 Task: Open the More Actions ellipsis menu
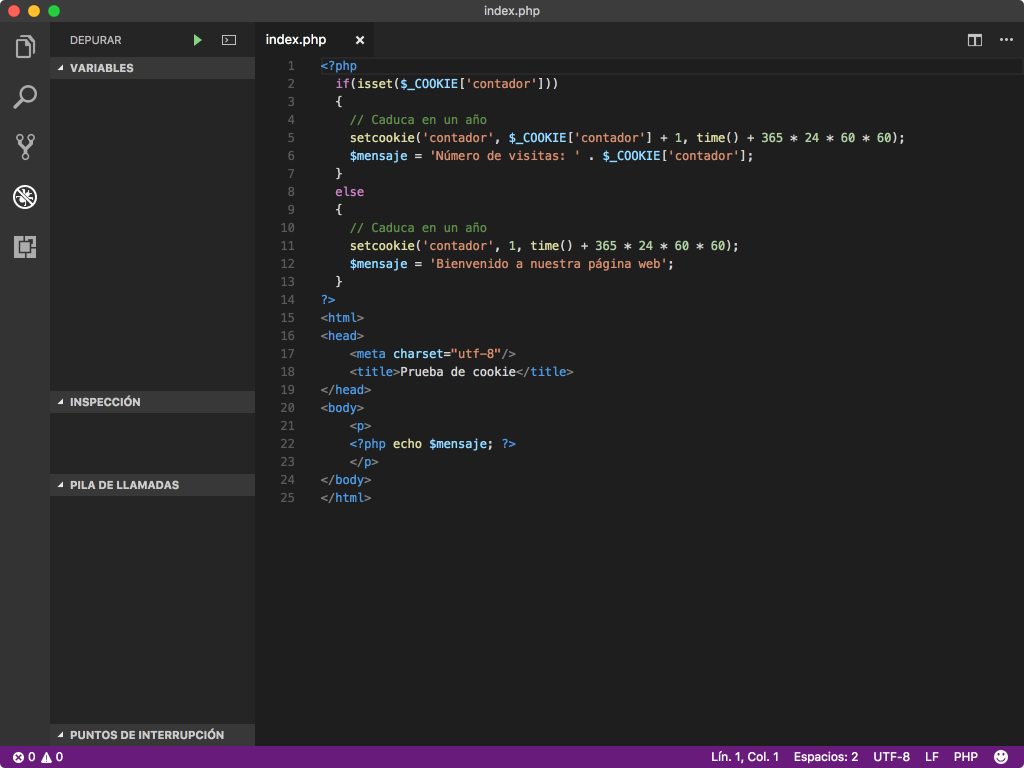coord(1005,40)
